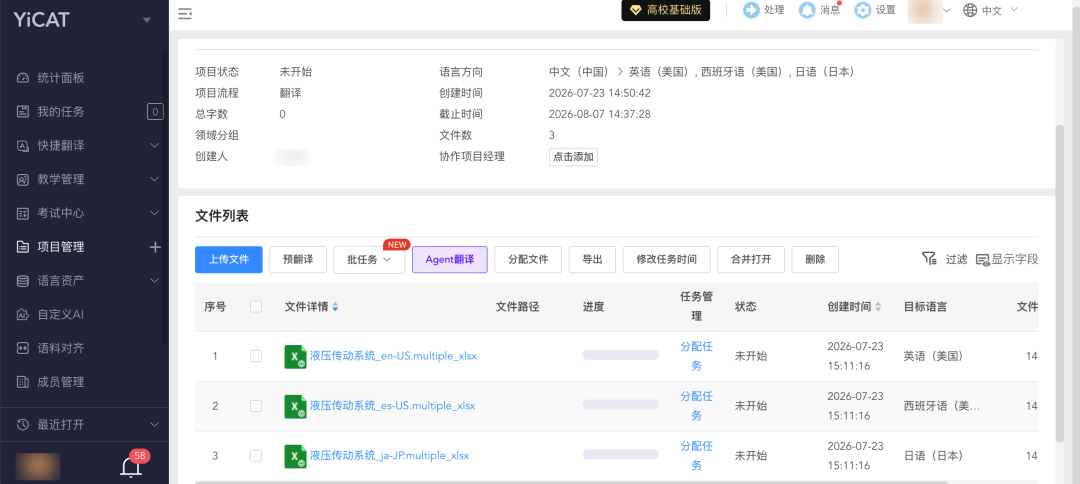Open the 统计面板 dashboard icon
Screen dimensions: 1080x484
tap(23, 78)
